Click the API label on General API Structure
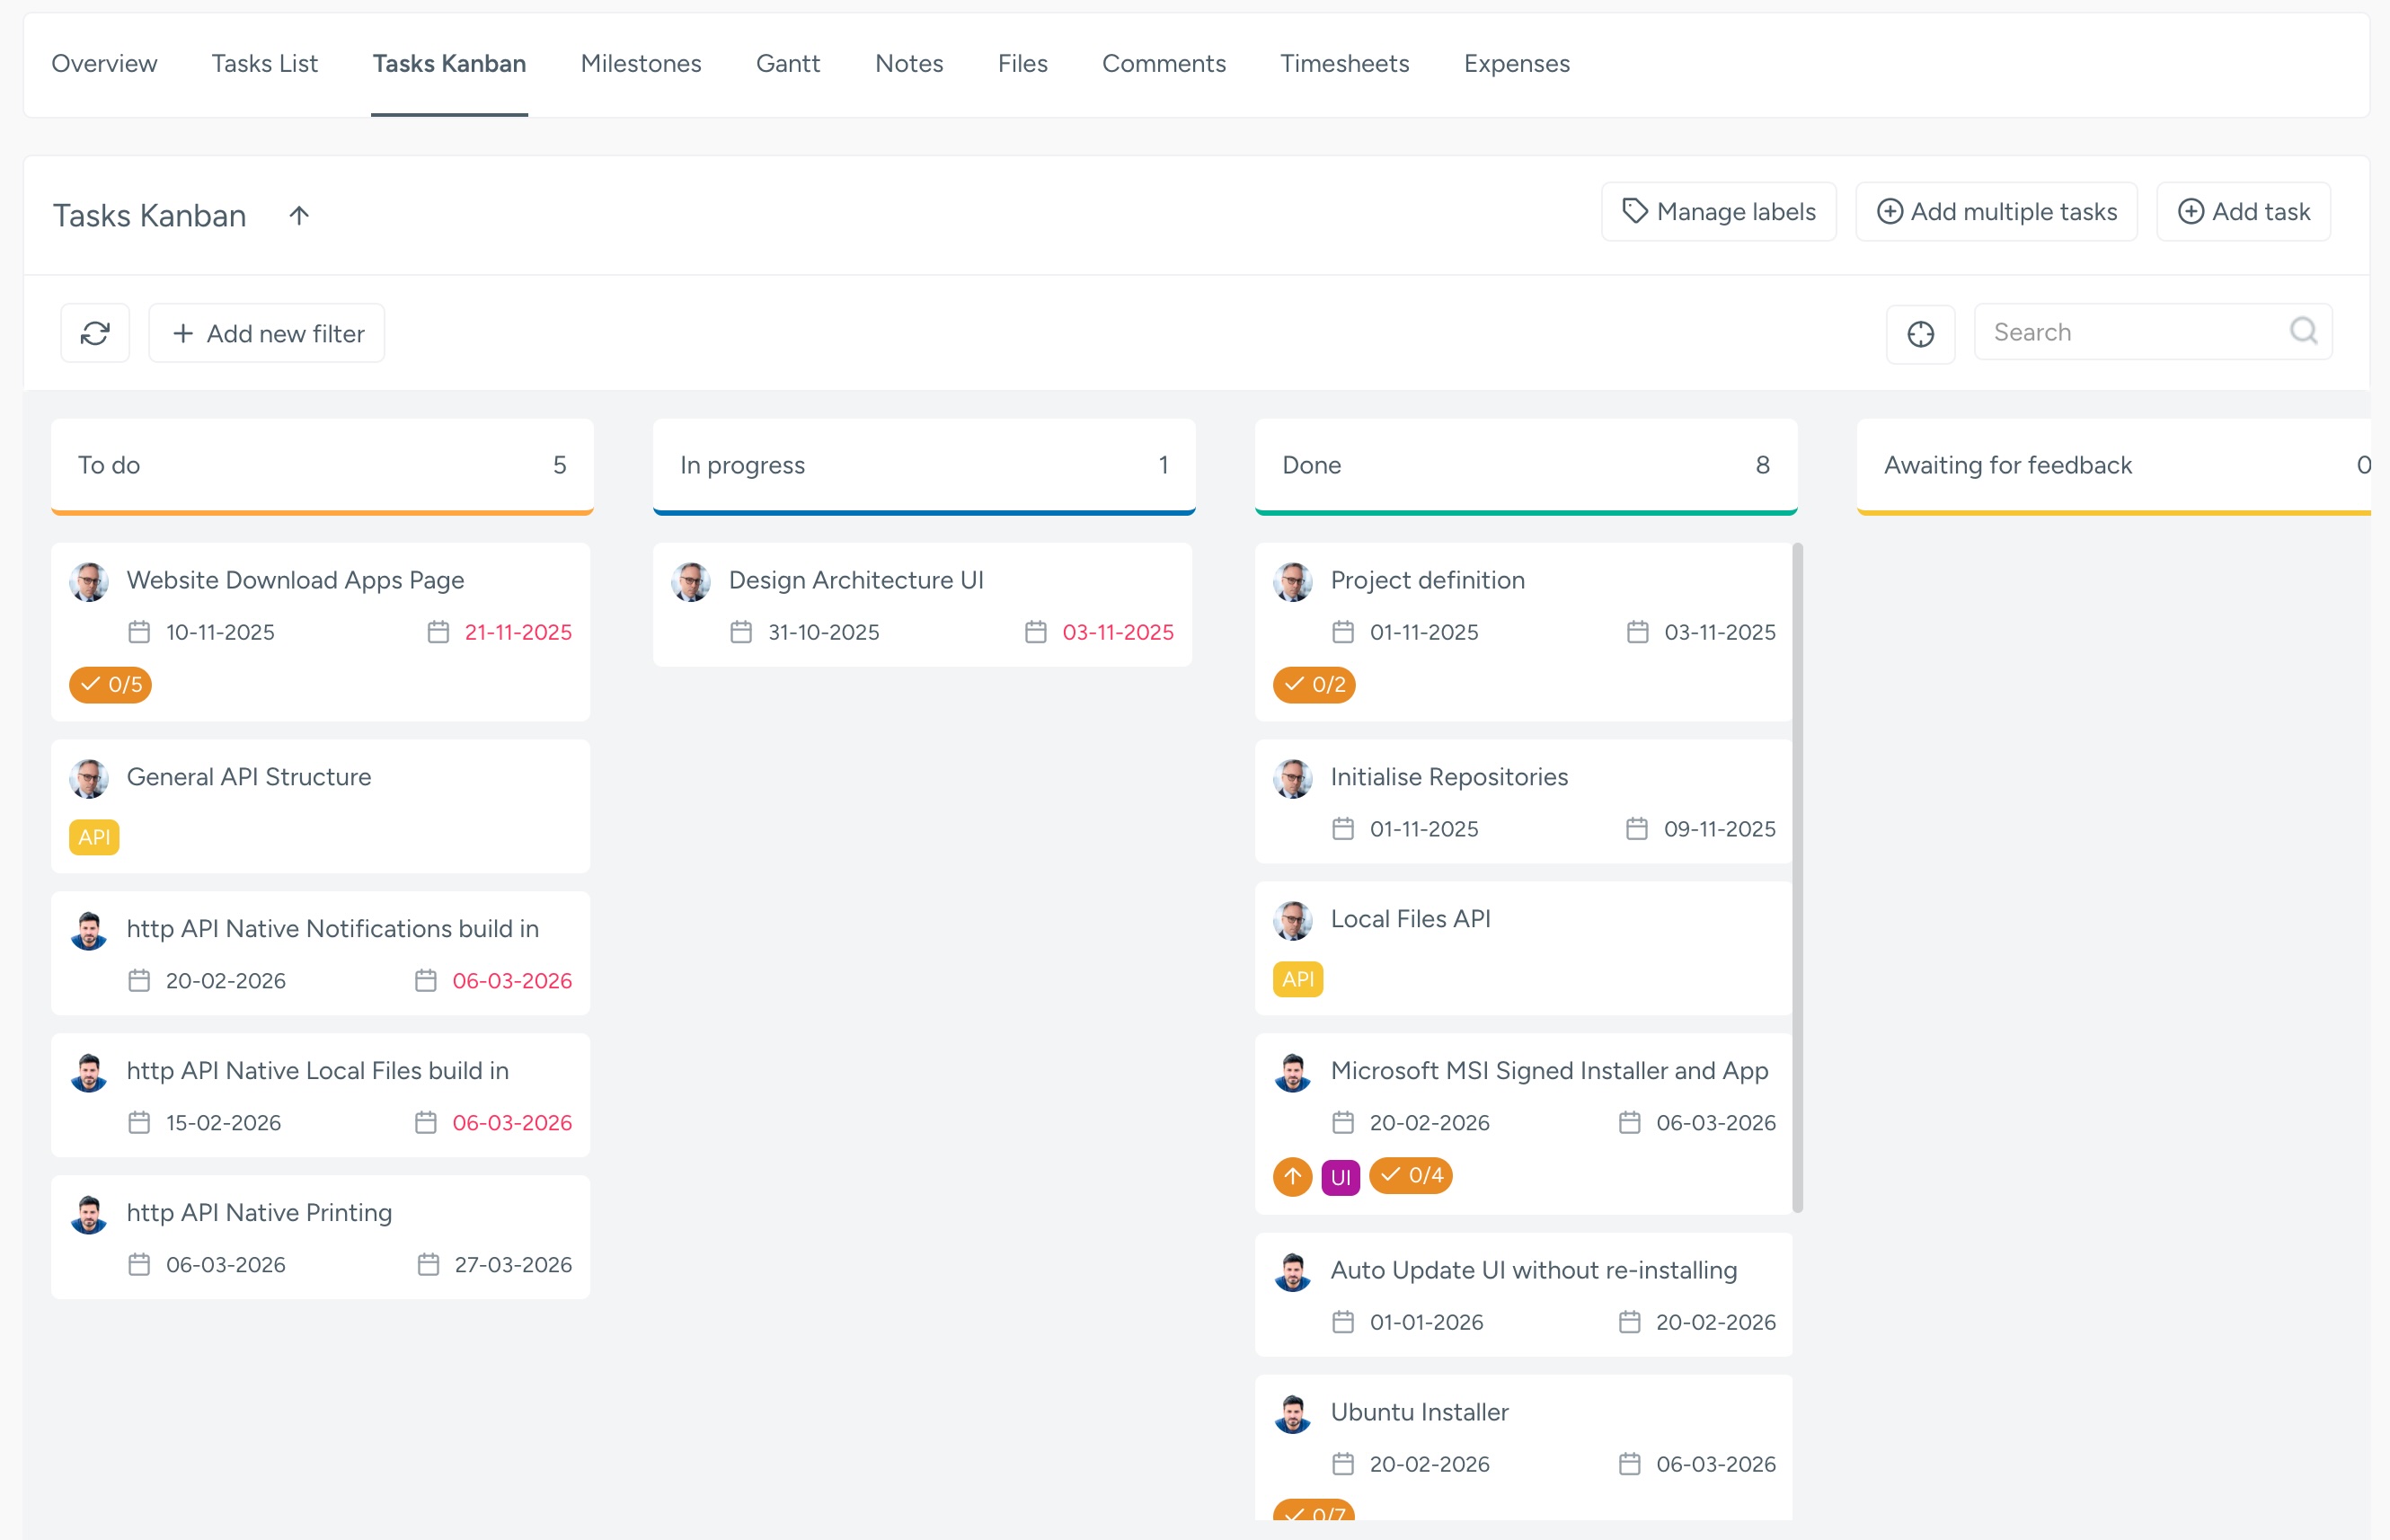2390x1540 pixels. click(94, 837)
